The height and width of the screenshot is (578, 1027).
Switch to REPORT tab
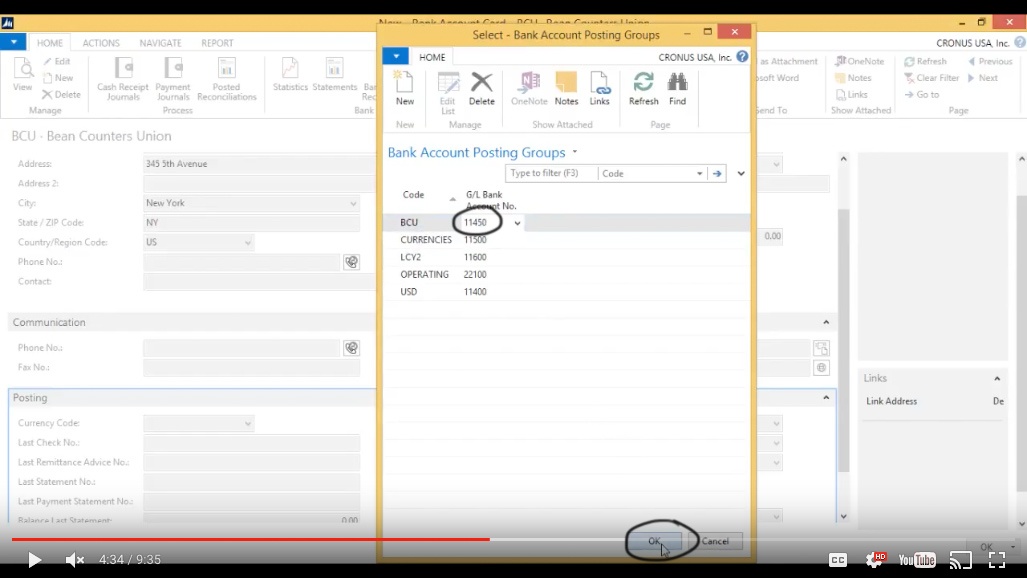click(217, 43)
